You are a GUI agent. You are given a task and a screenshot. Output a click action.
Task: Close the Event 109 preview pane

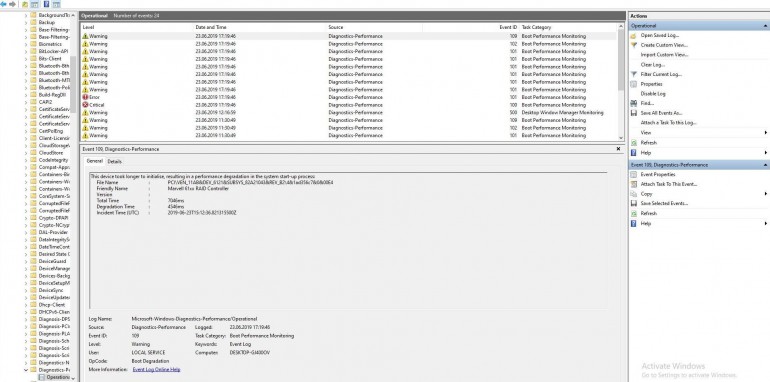618,149
